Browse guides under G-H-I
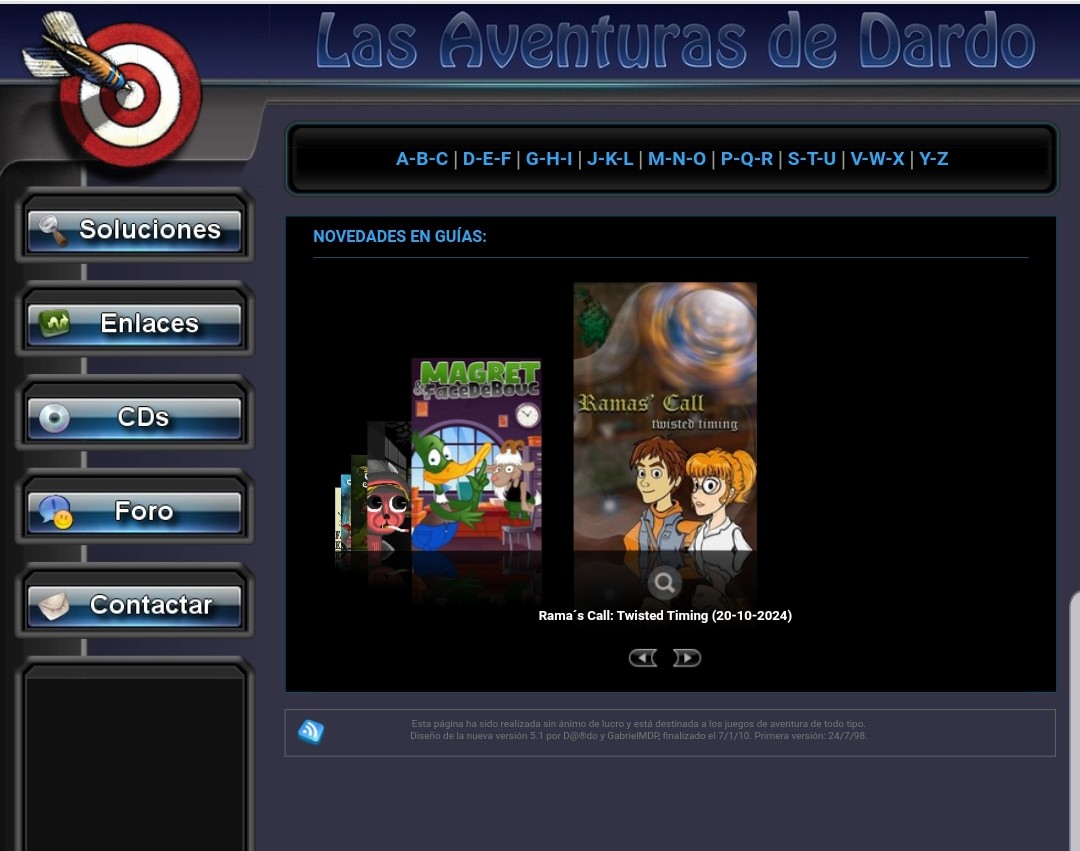The height and width of the screenshot is (851, 1080). (549, 159)
